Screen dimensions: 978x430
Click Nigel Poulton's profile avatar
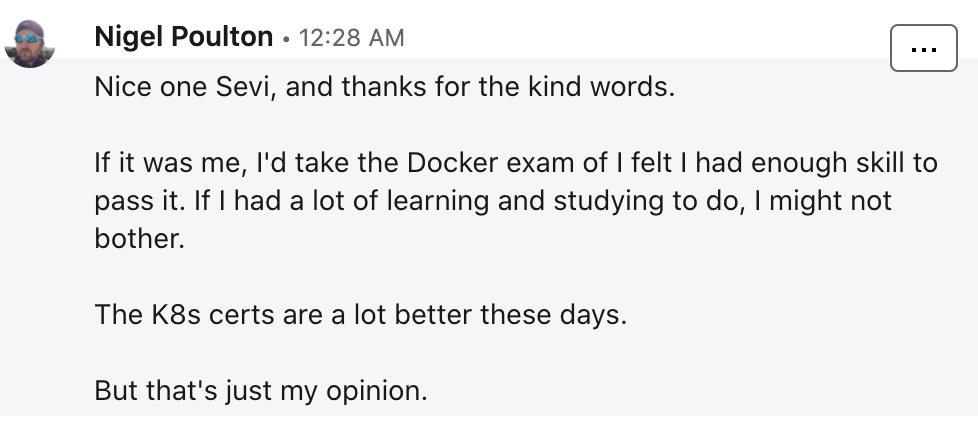coord(29,43)
